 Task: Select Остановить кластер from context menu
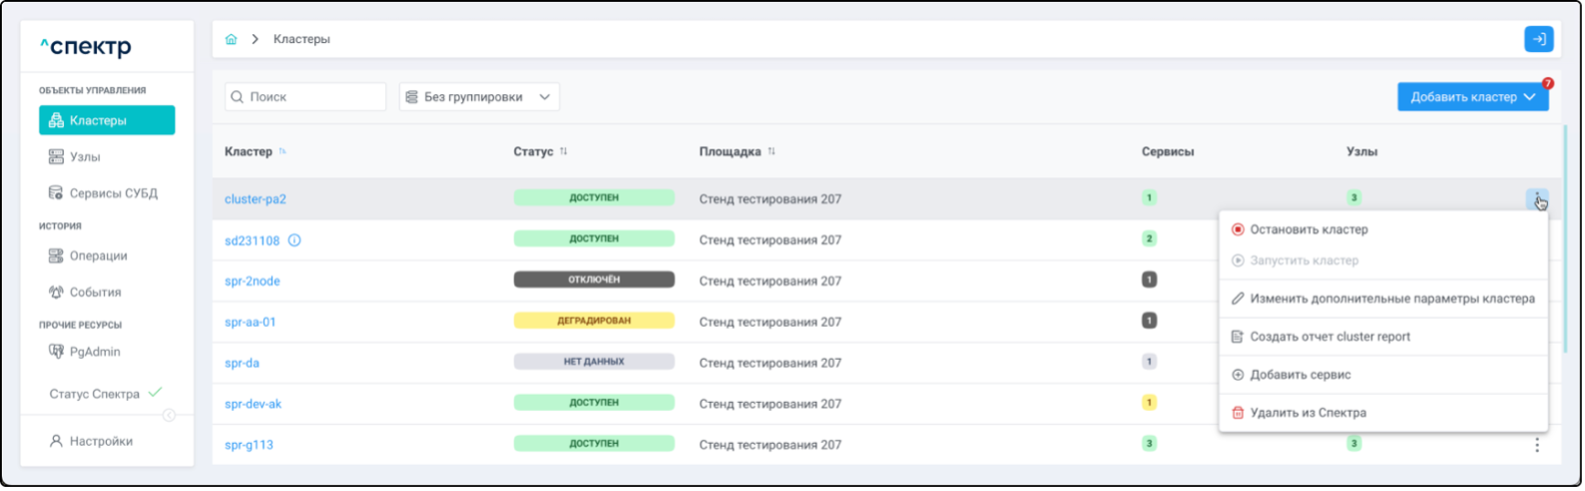1308,230
